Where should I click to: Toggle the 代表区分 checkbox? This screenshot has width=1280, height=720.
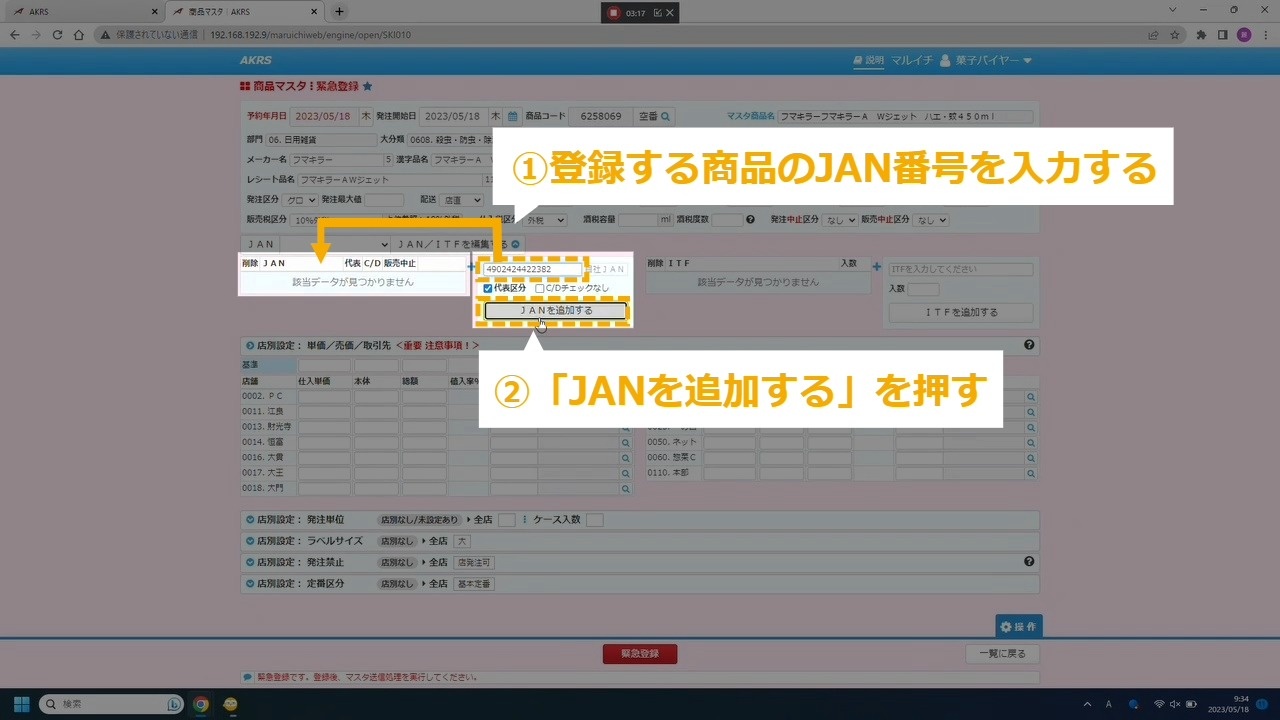pyautogui.click(x=488, y=289)
